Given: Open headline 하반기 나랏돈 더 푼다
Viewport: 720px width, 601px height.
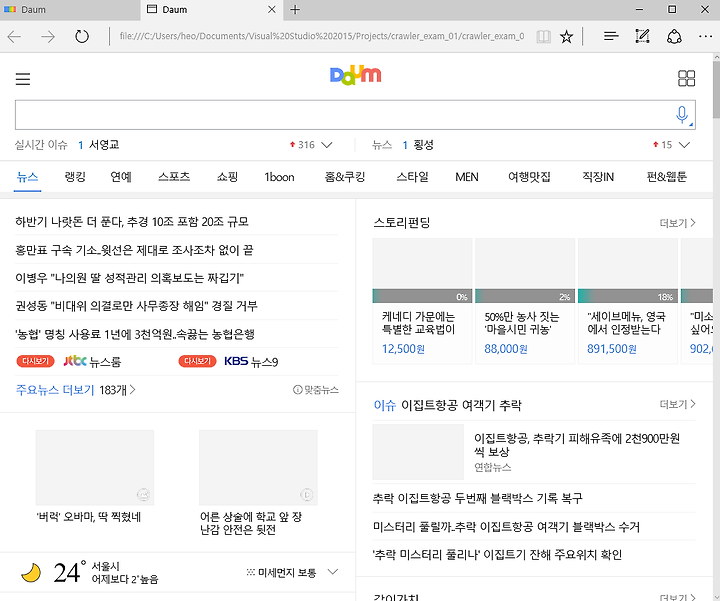Looking at the screenshot, I should pyautogui.click(x=132, y=222).
